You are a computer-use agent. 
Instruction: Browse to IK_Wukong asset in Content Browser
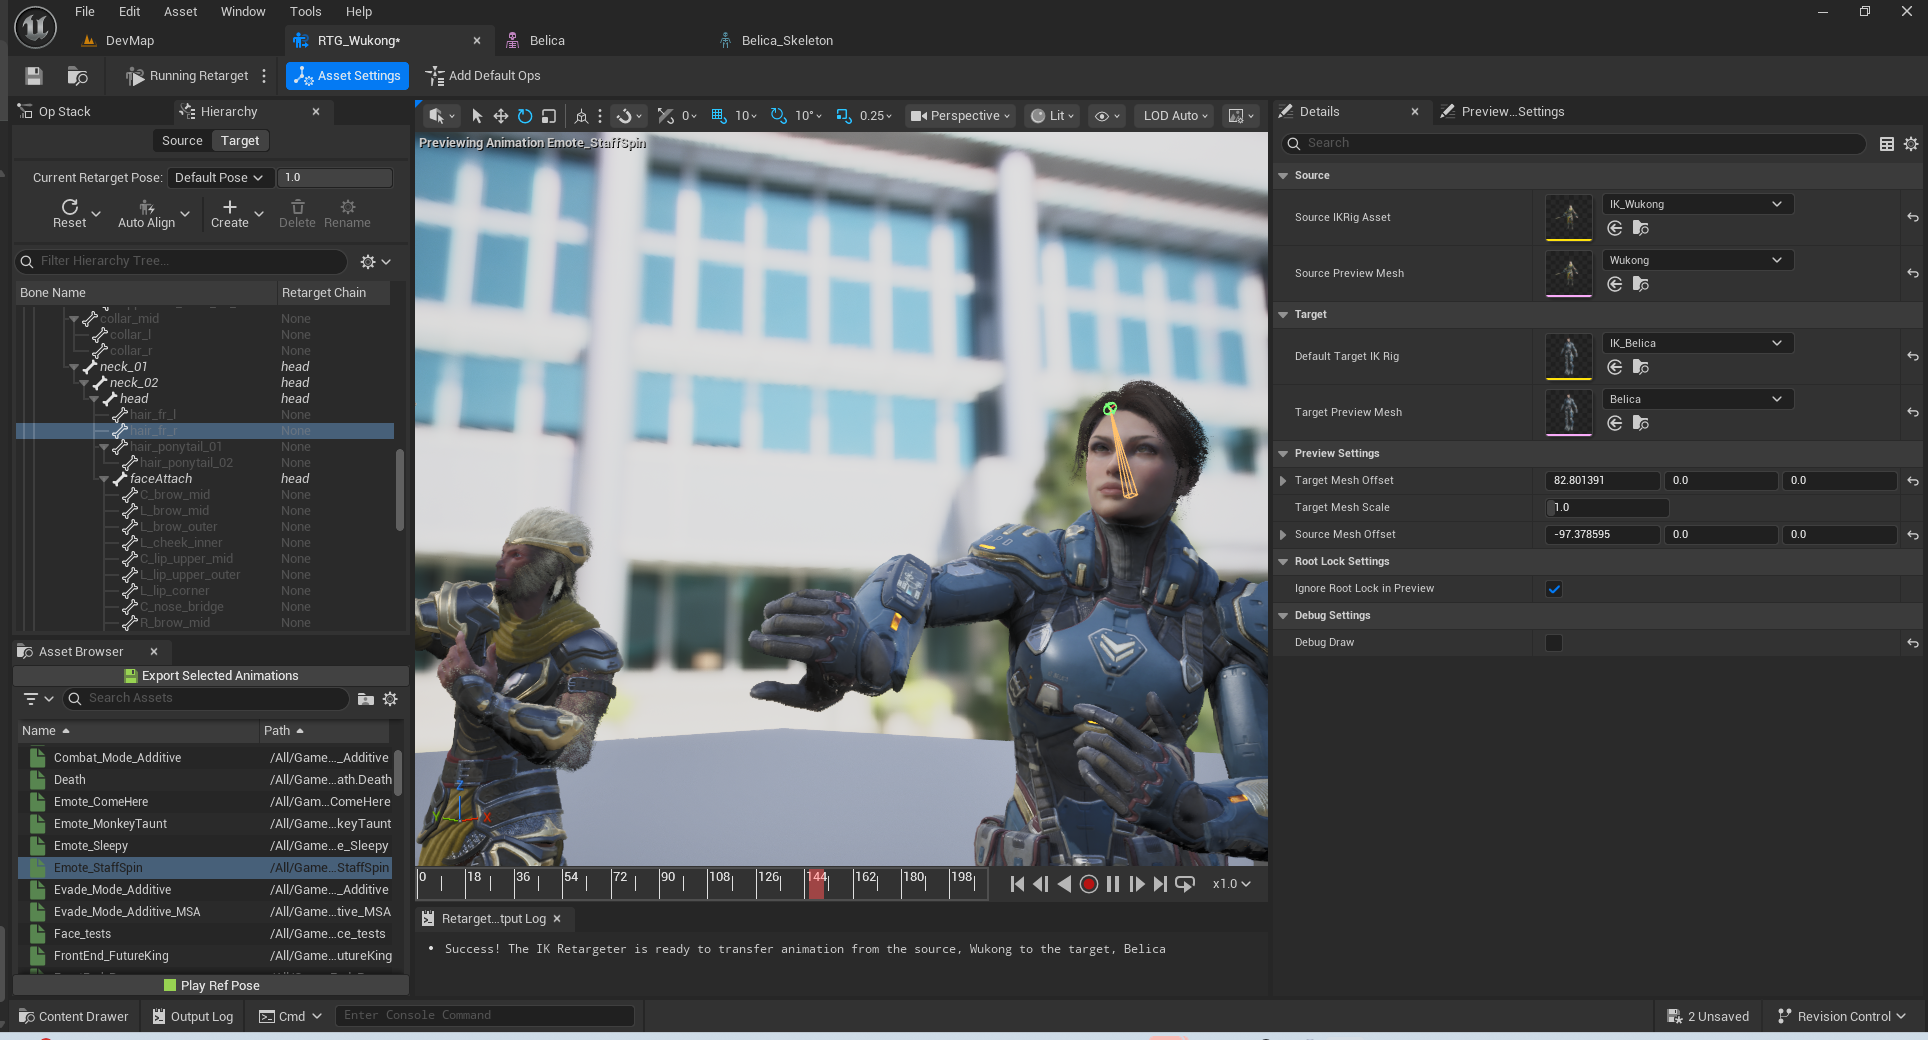coord(1640,229)
